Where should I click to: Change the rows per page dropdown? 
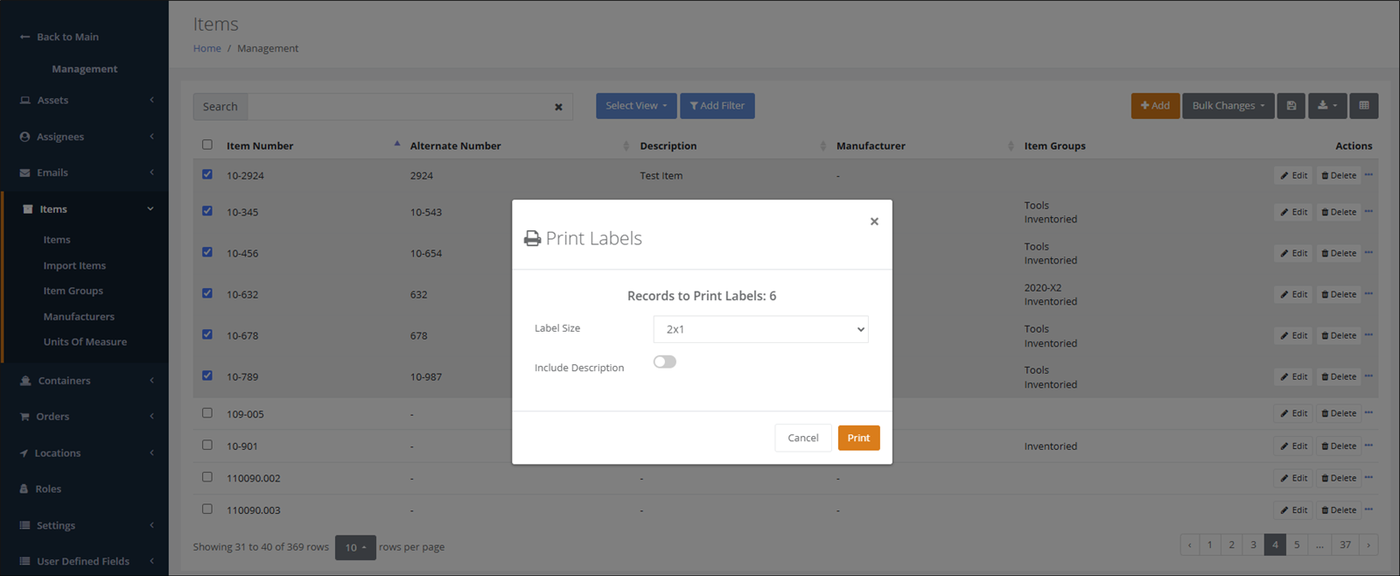355,547
